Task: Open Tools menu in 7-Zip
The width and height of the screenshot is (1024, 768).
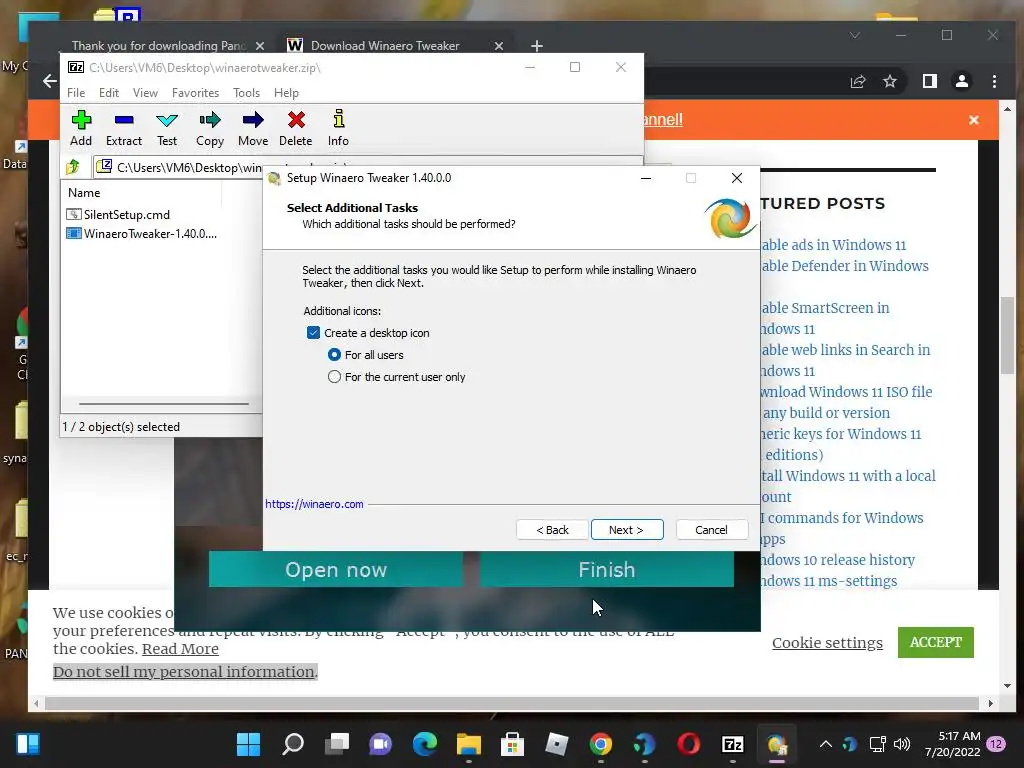Action: 246,93
